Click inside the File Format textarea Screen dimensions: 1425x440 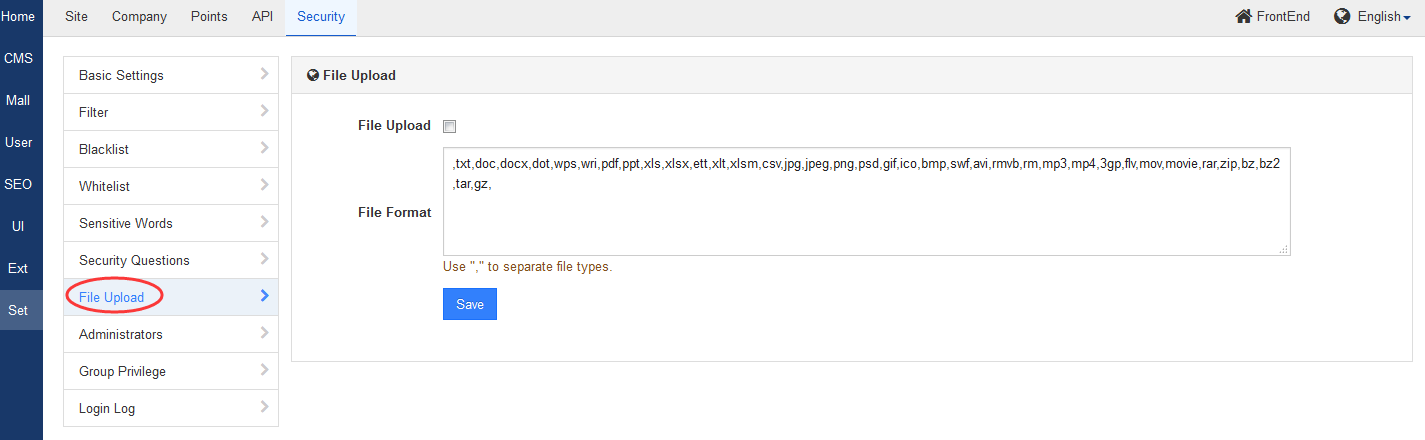coord(867,201)
